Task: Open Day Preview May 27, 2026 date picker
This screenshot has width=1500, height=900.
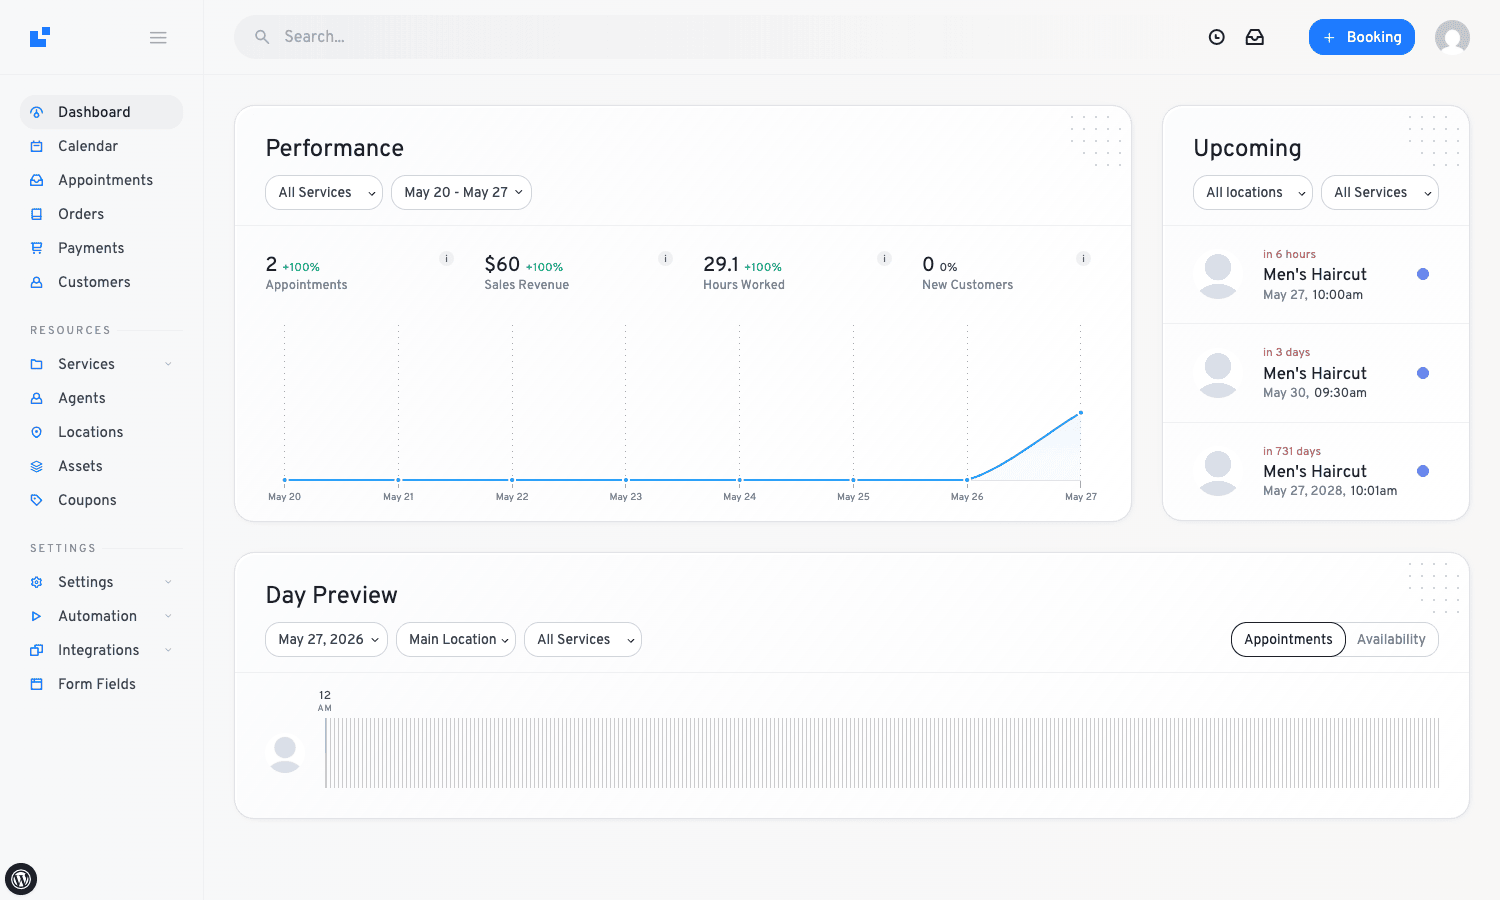Action: pos(326,639)
